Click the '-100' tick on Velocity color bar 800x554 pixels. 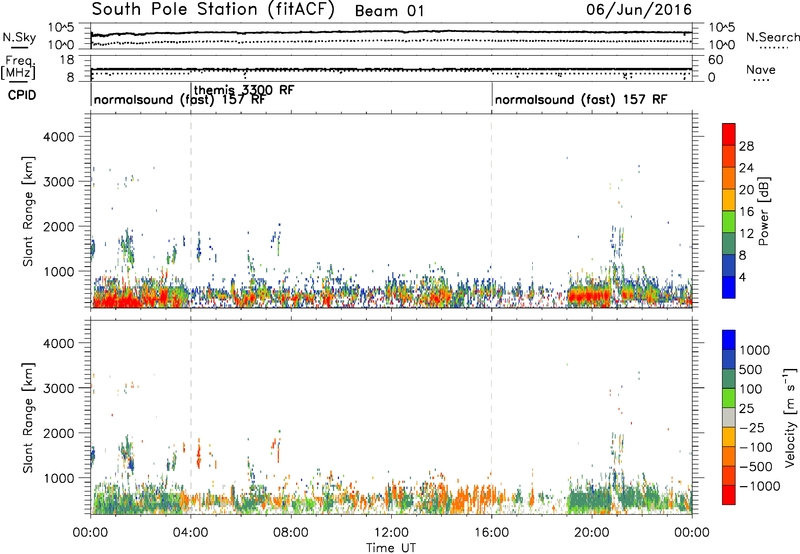click(x=755, y=447)
